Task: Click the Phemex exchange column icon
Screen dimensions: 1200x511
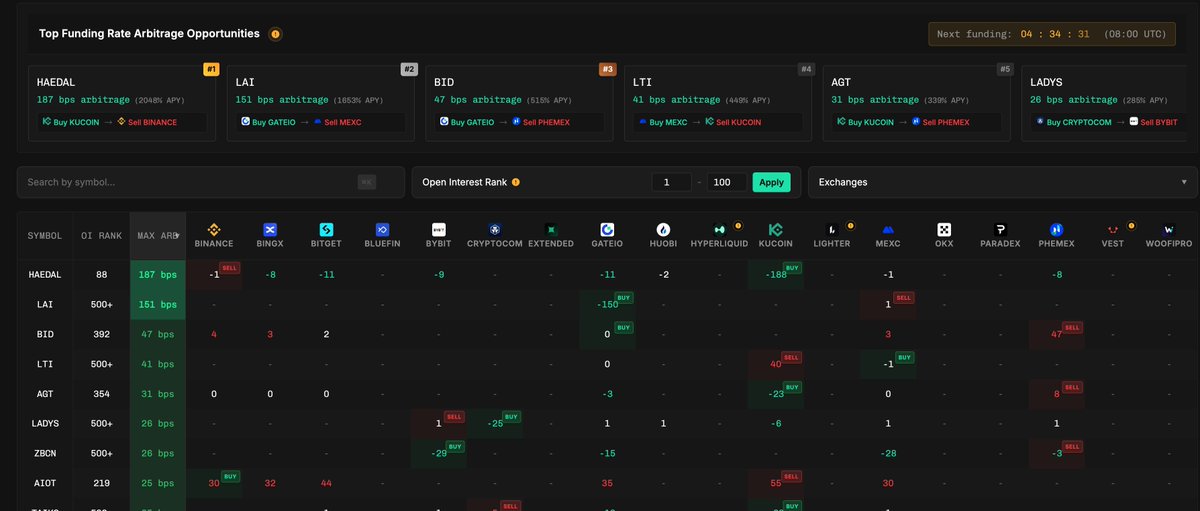Action: (1057, 230)
